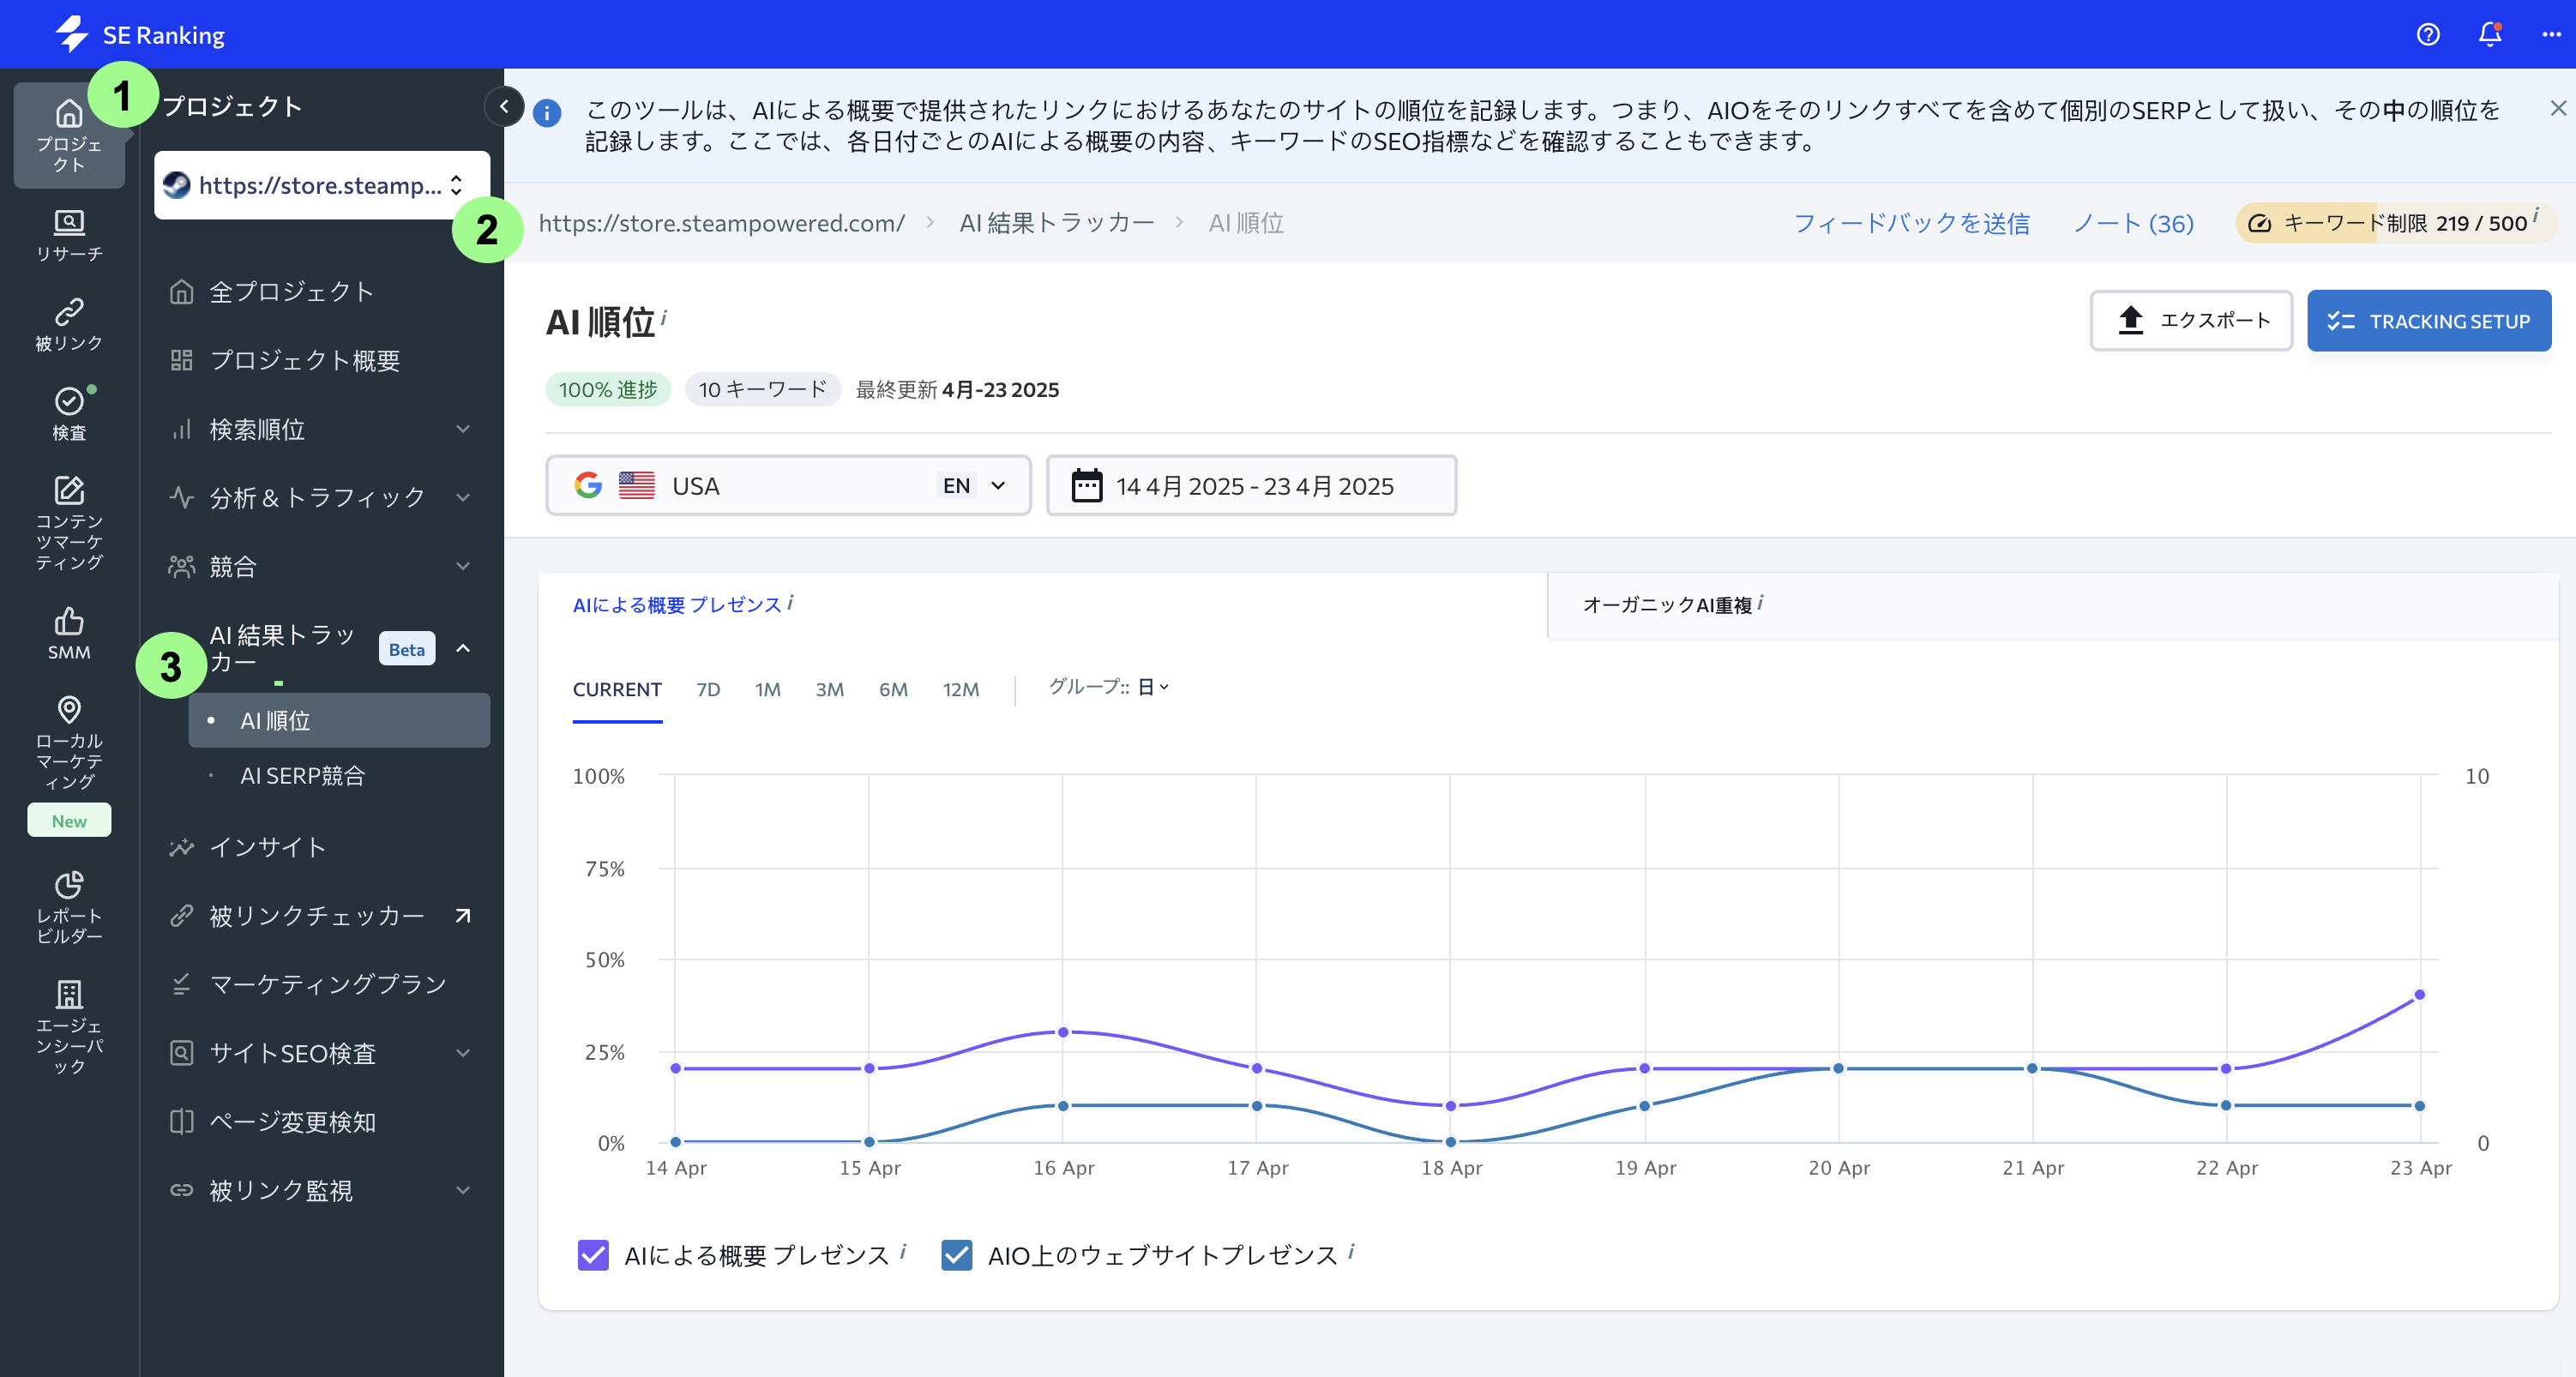The width and height of the screenshot is (2576, 1377).
Task: Click the calendar icon in date range
Action: pyautogui.click(x=1087, y=486)
